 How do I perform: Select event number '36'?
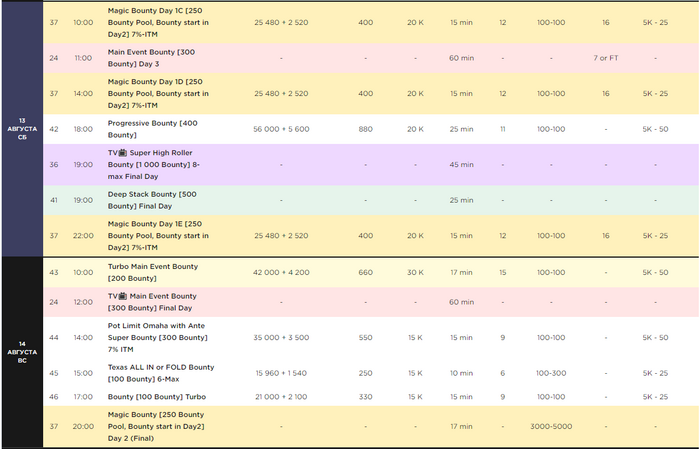tap(54, 165)
